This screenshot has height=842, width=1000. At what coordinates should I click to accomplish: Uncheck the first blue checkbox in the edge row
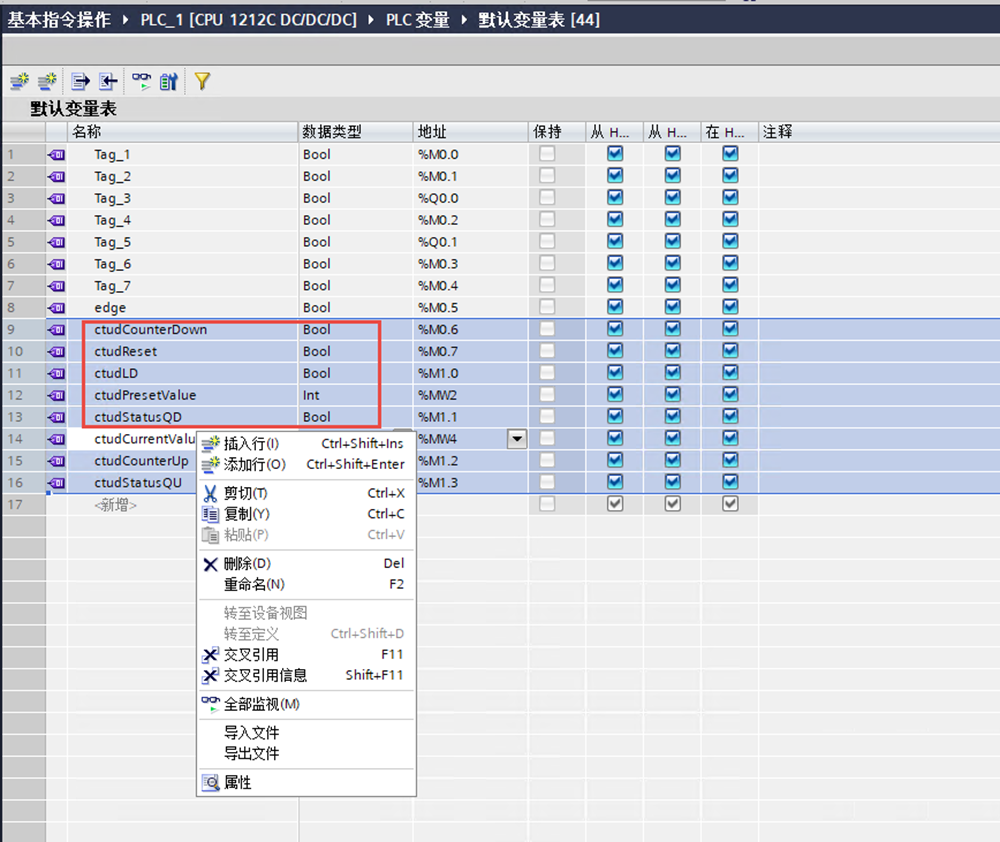click(615, 308)
